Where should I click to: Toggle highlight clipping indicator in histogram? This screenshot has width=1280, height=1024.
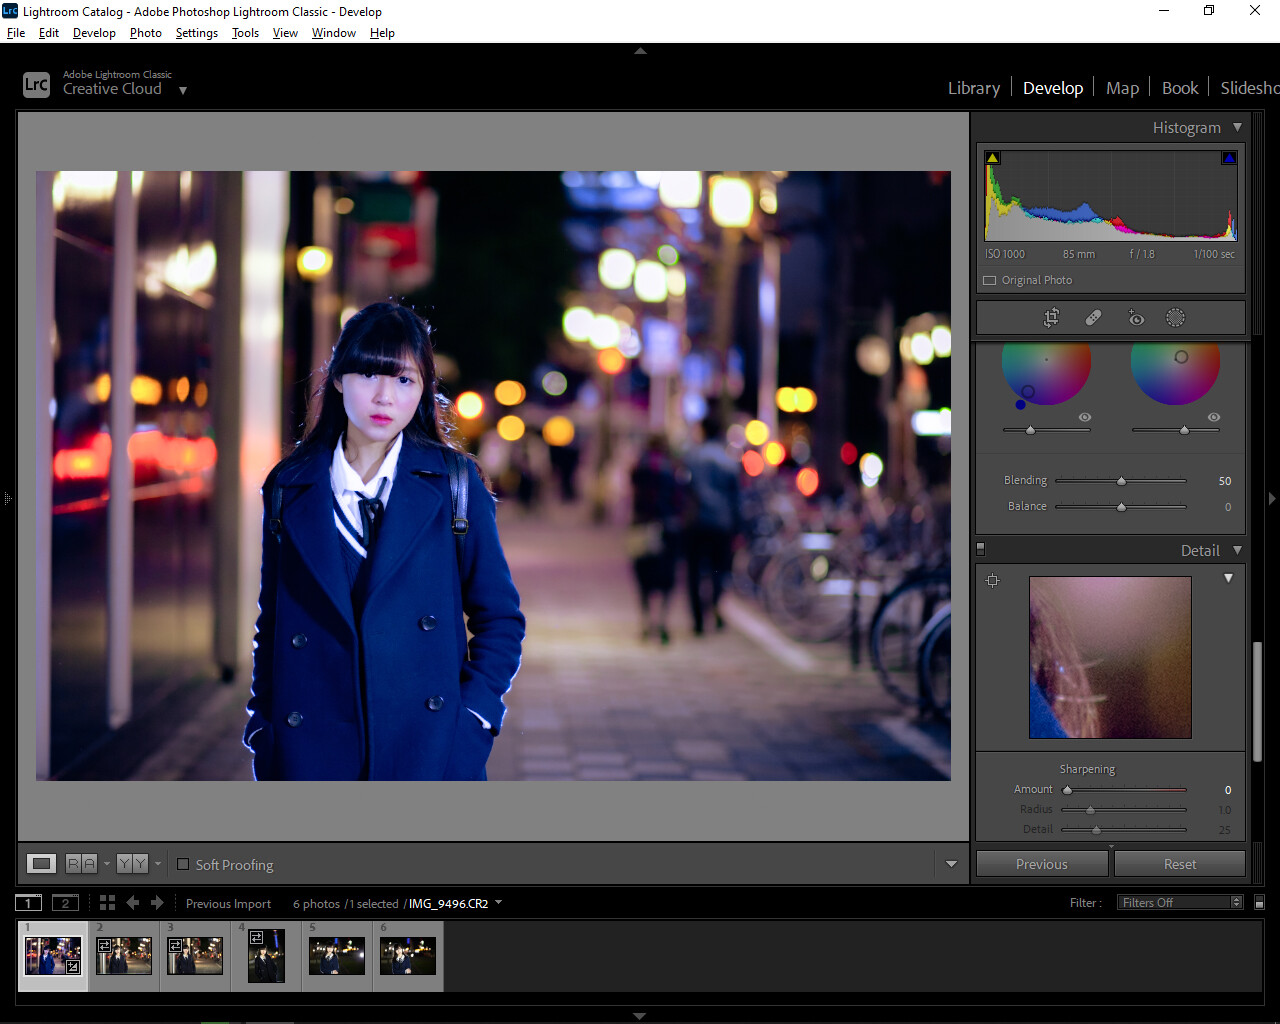(x=1229, y=158)
